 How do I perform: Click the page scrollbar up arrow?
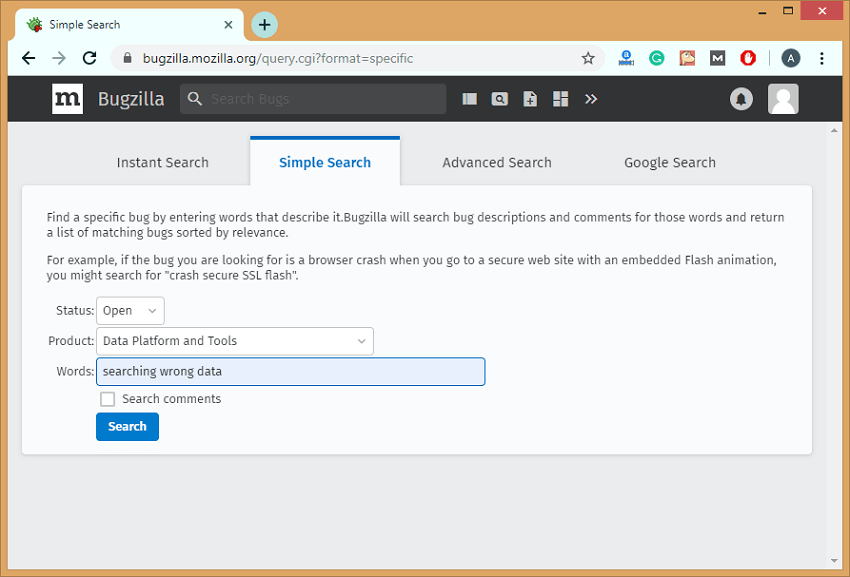[834, 130]
